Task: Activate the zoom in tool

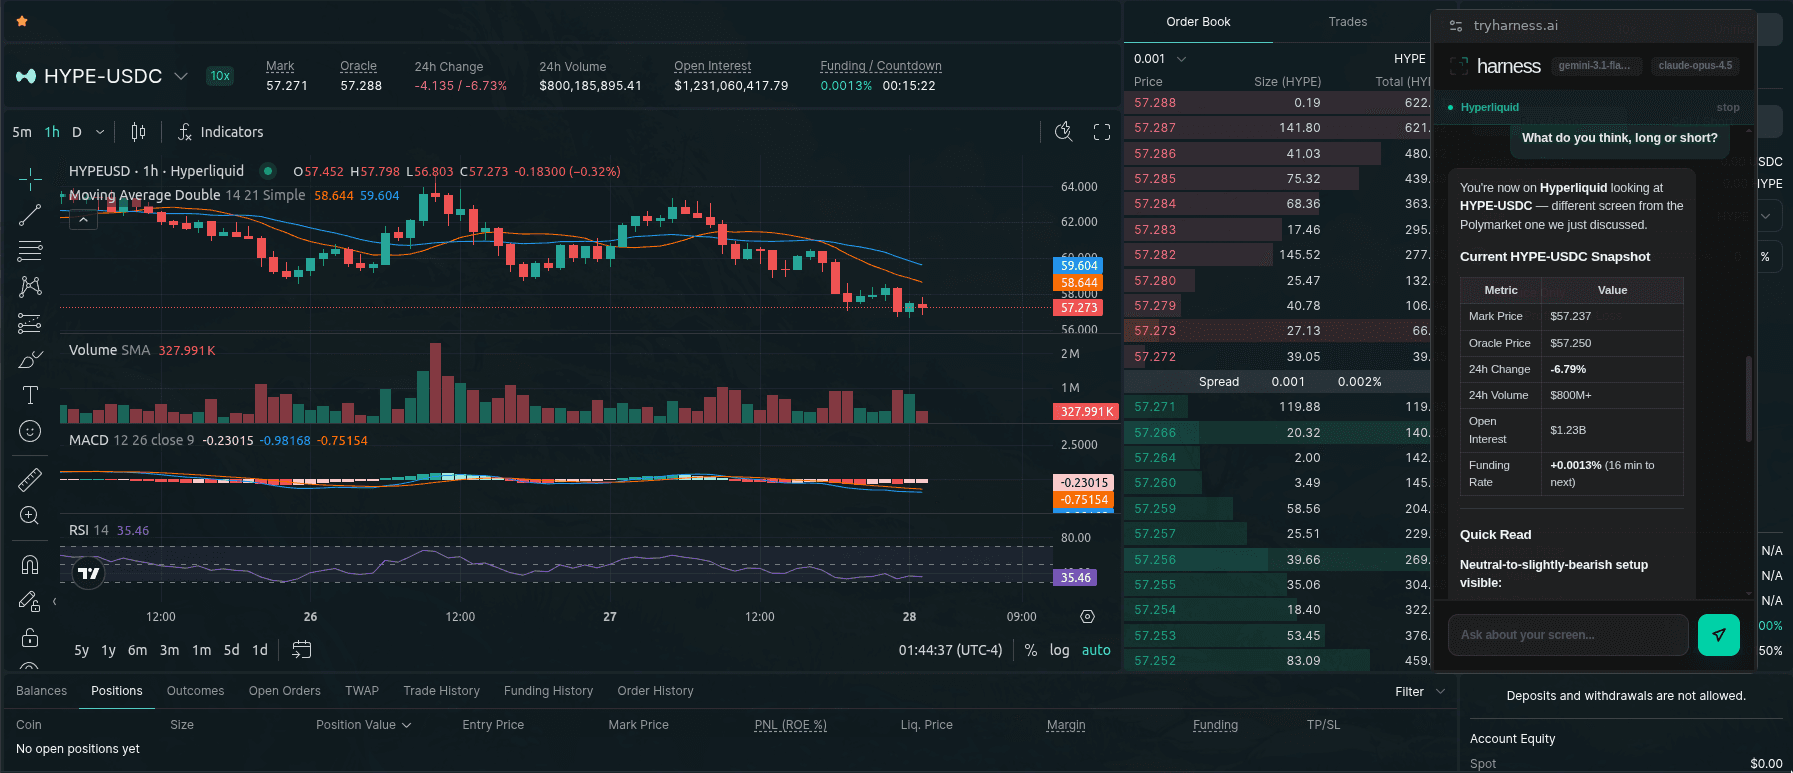Action: pos(30,515)
